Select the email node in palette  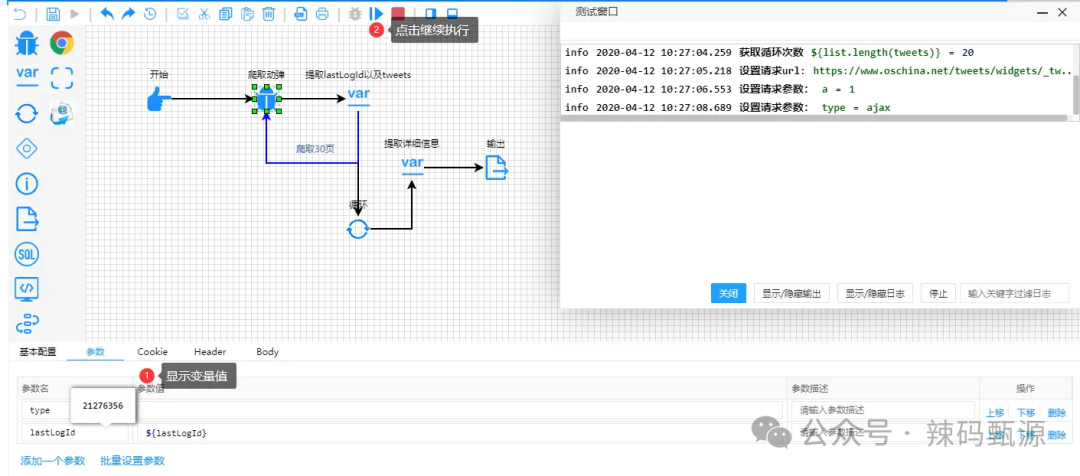pos(62,114)
